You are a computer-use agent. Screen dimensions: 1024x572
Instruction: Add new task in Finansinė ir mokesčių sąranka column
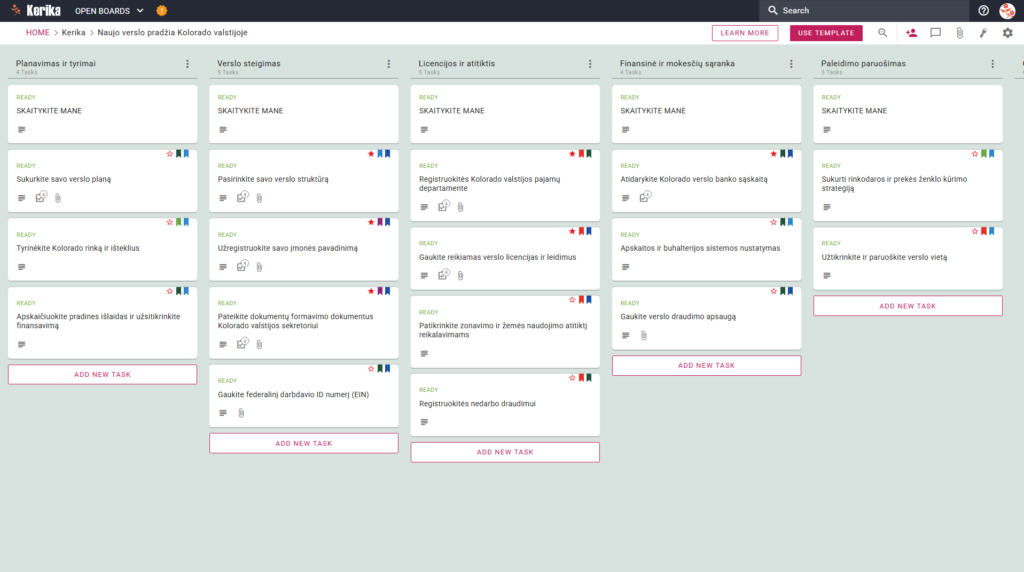706,366
